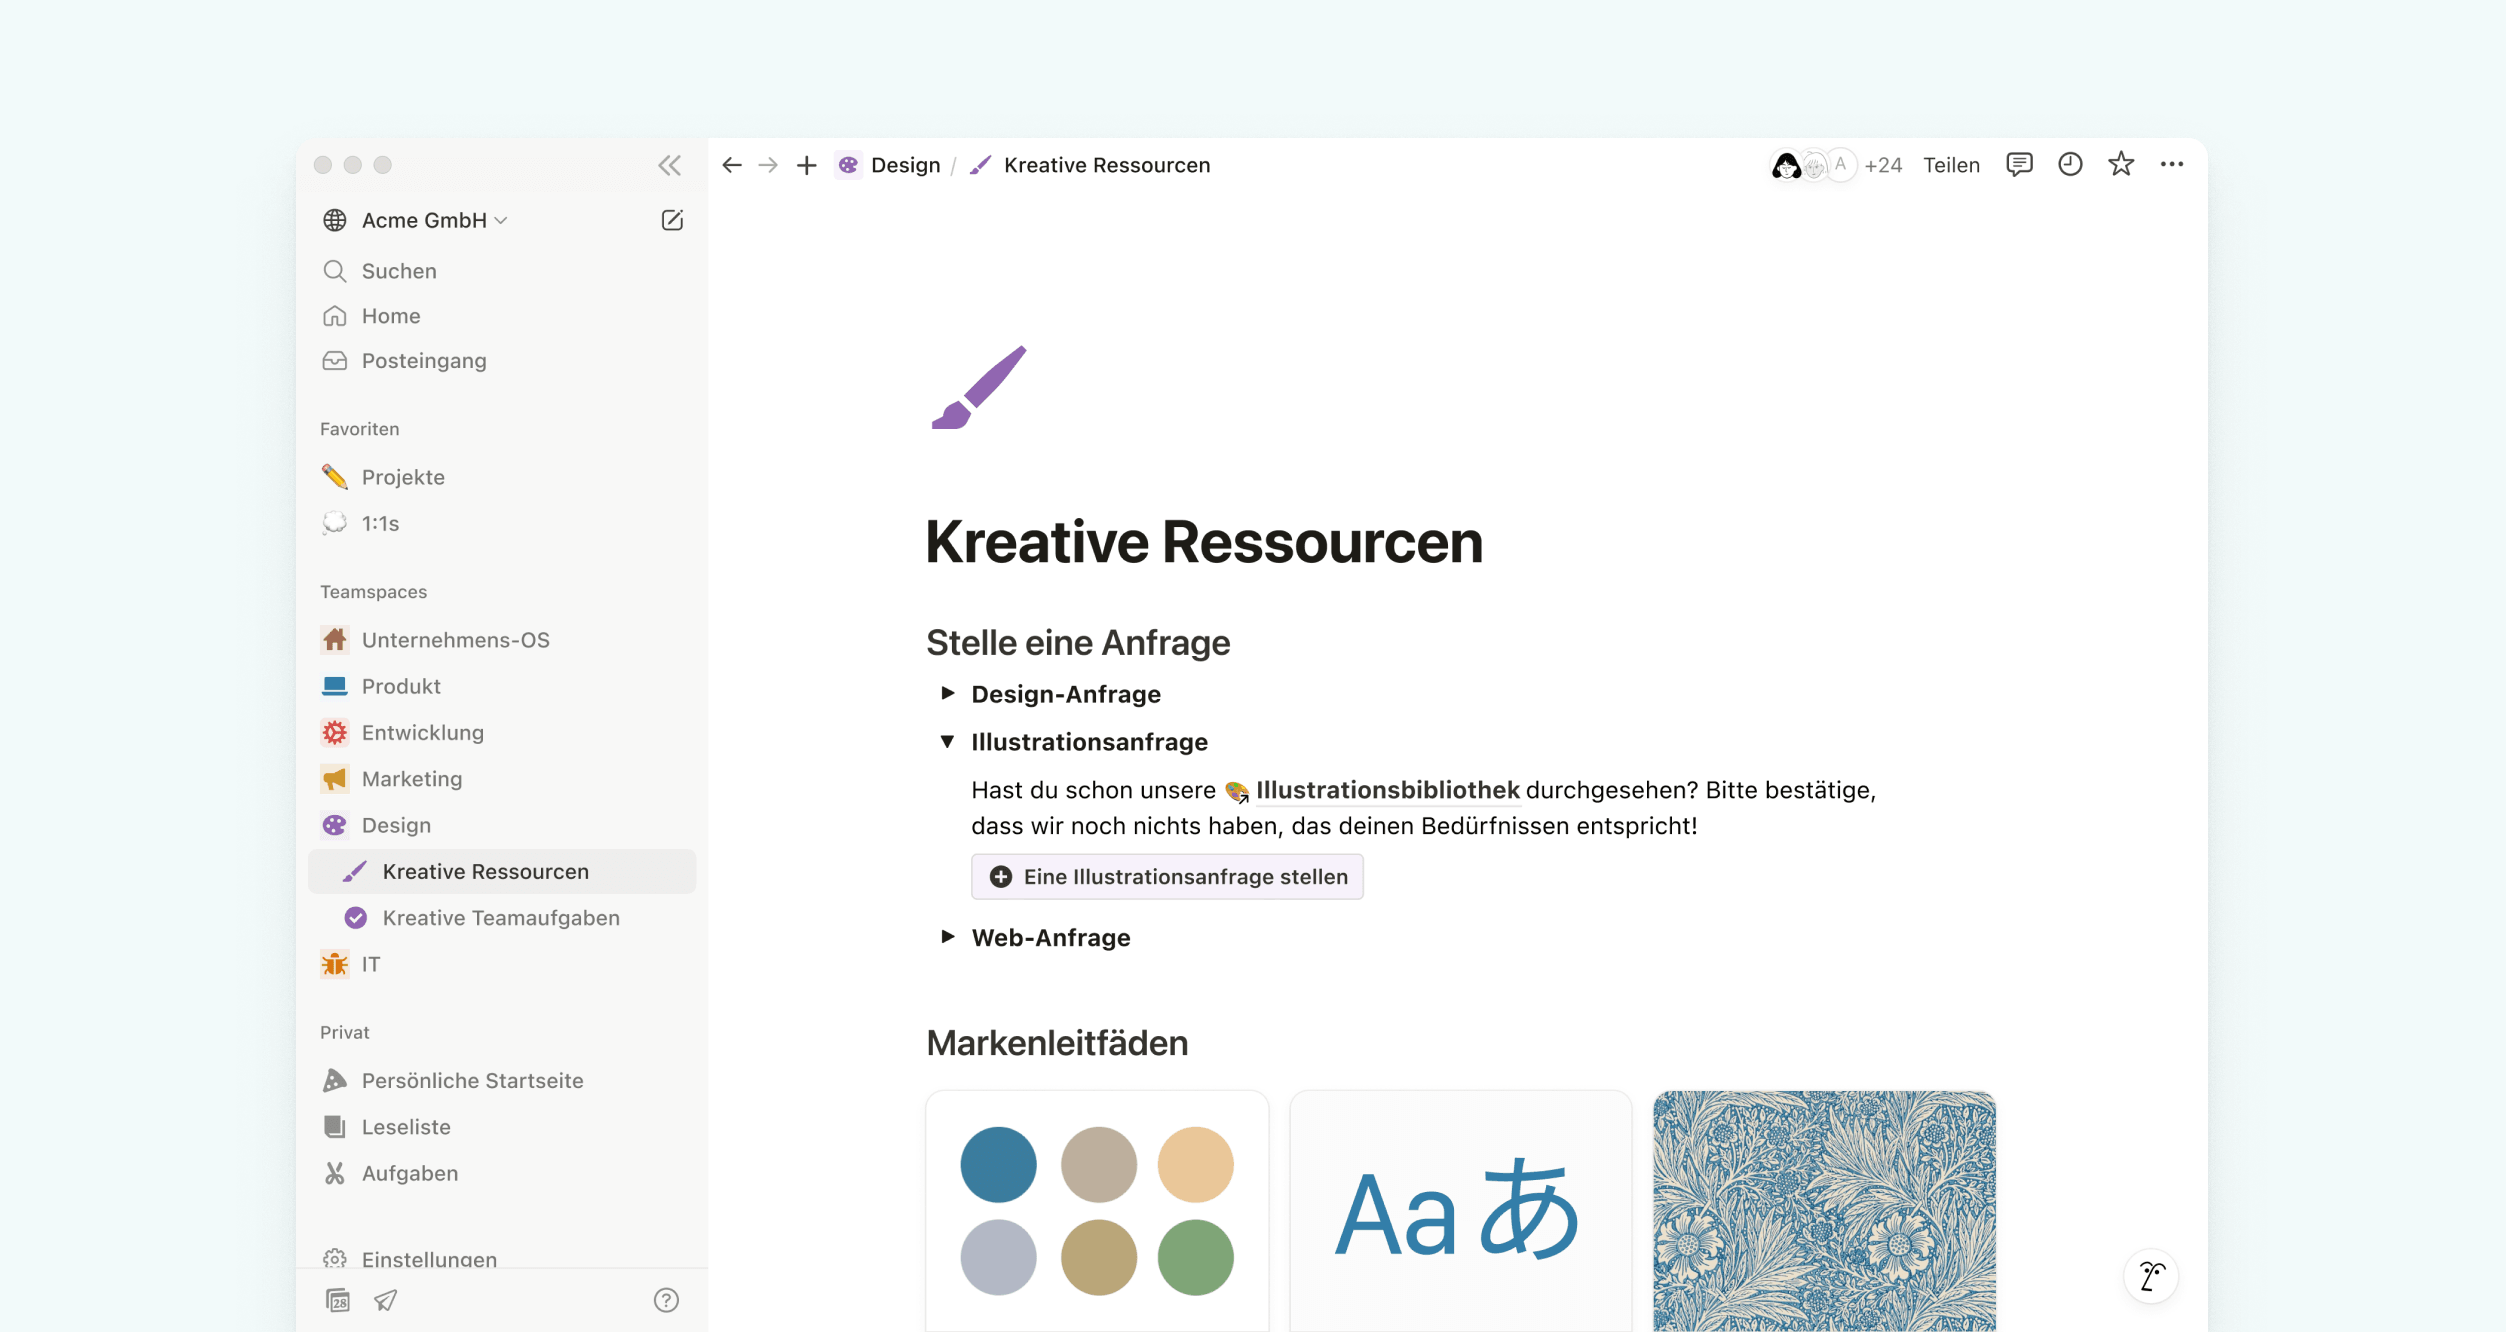
Task: Open Home in the sidebar
Action: coord(502,316)
